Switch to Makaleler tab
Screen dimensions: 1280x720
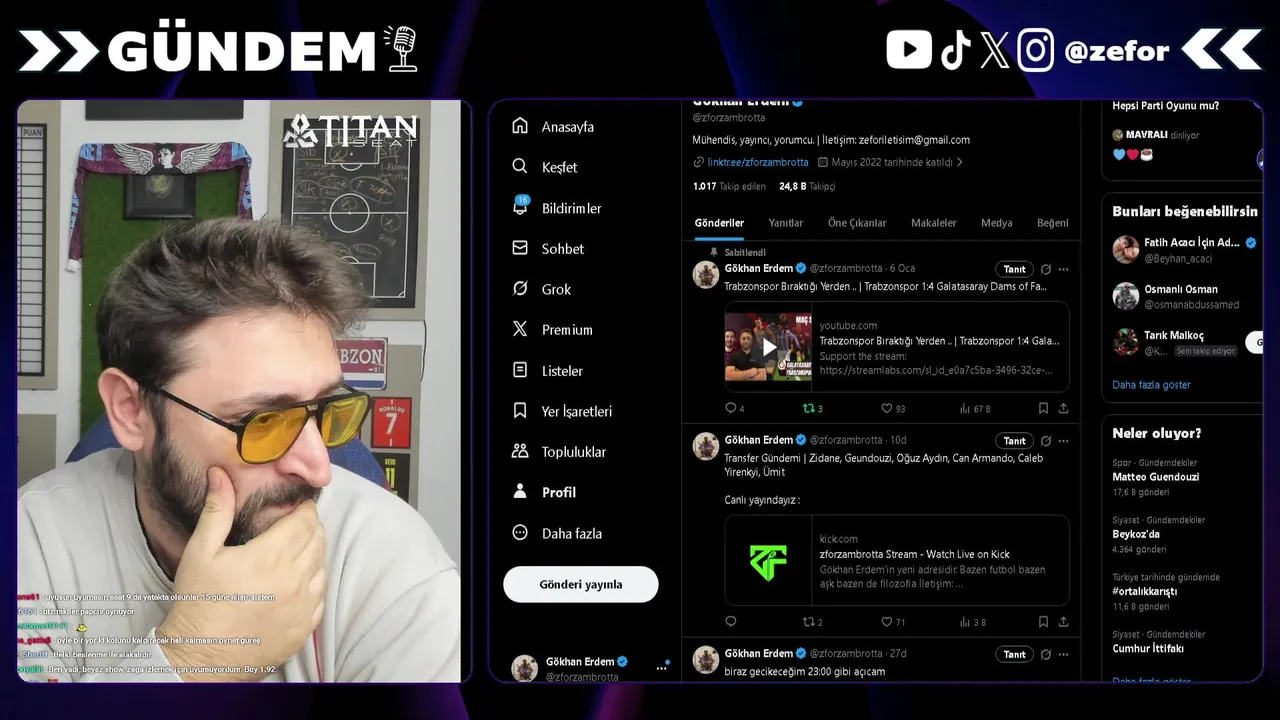pos(934,223)
